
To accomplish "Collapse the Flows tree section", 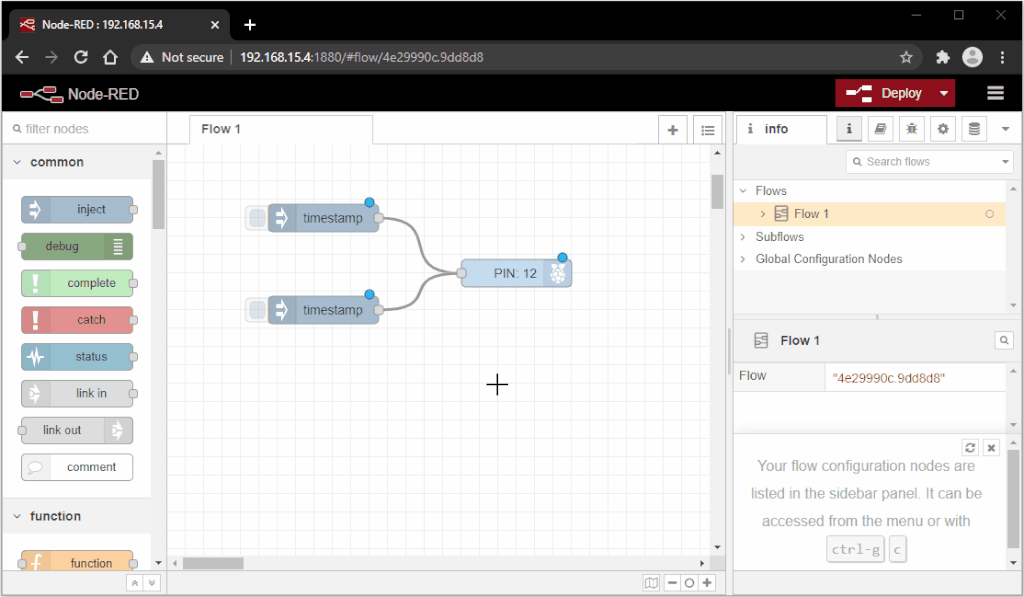I will [743, 191].
